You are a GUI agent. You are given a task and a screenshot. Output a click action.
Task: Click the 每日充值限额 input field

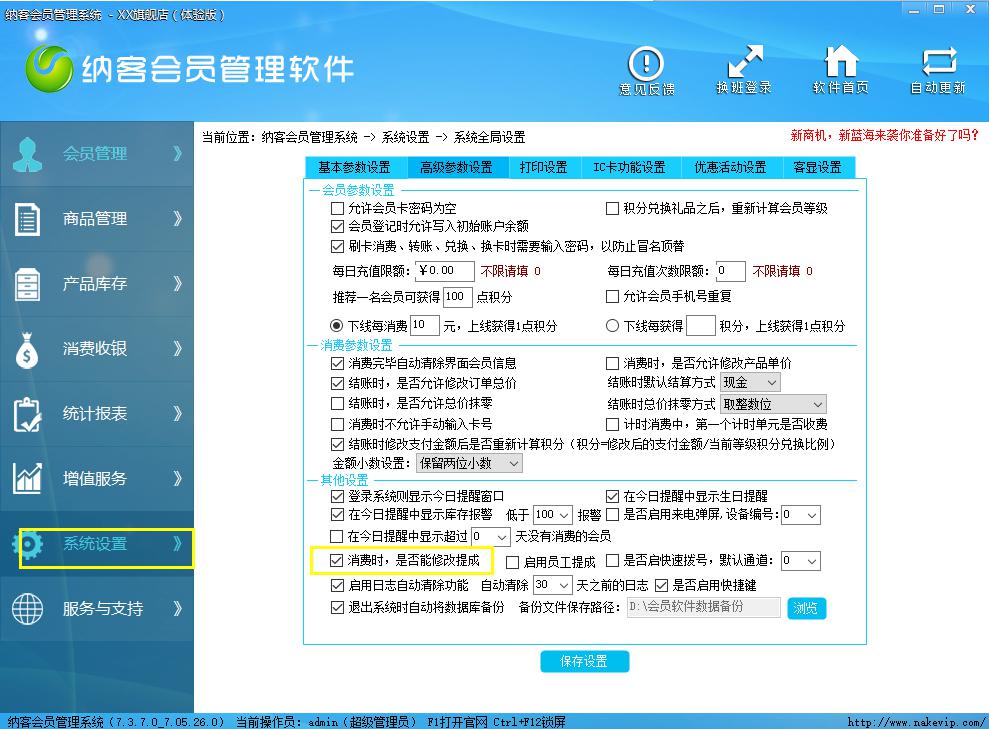pyautogui.click(x=444, y=271)
